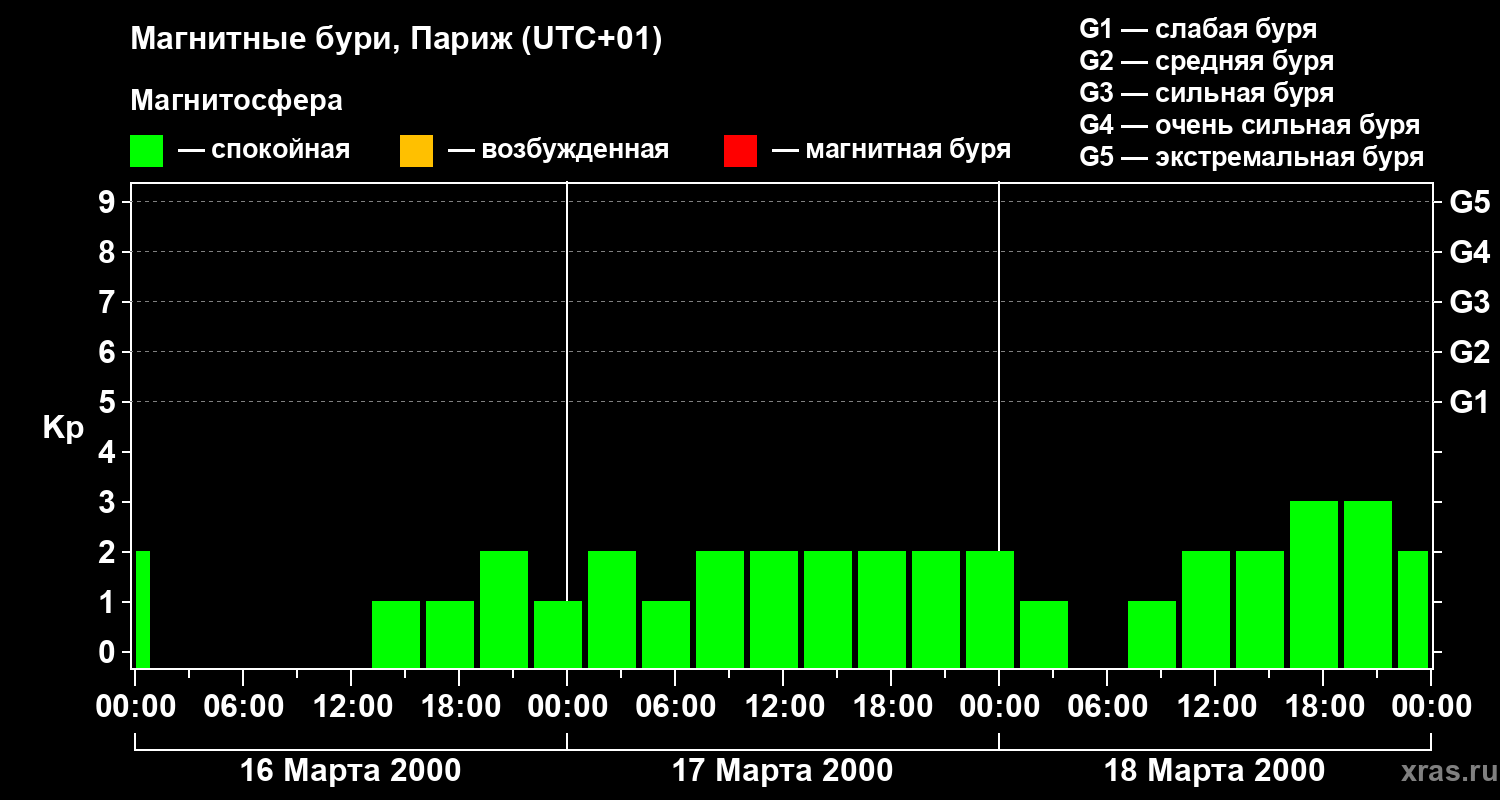This screenshot has height=800, width=1500.
Task: Click the 'Магнитосфера' heading
Action: [x=236, y=101]
